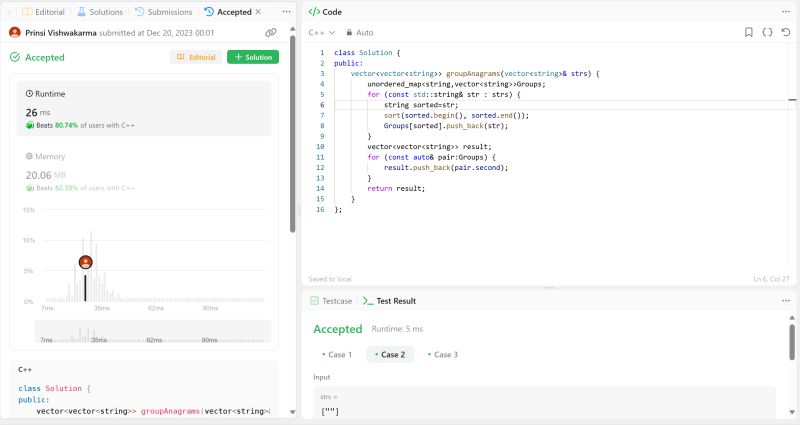Switch to the Testcase tab
Image resolution: width=800 pixels, height=425 pixels.
pos(331,301)
